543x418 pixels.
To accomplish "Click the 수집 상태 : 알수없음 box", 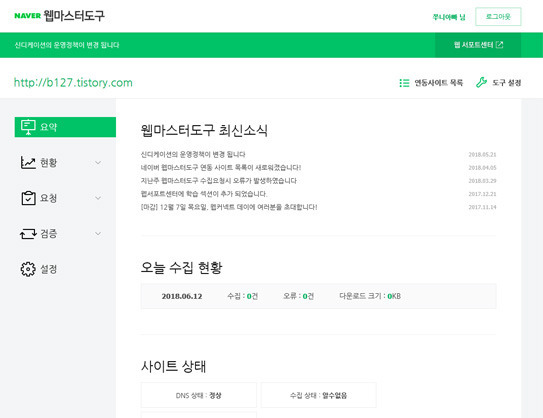I will coord(319,395).
